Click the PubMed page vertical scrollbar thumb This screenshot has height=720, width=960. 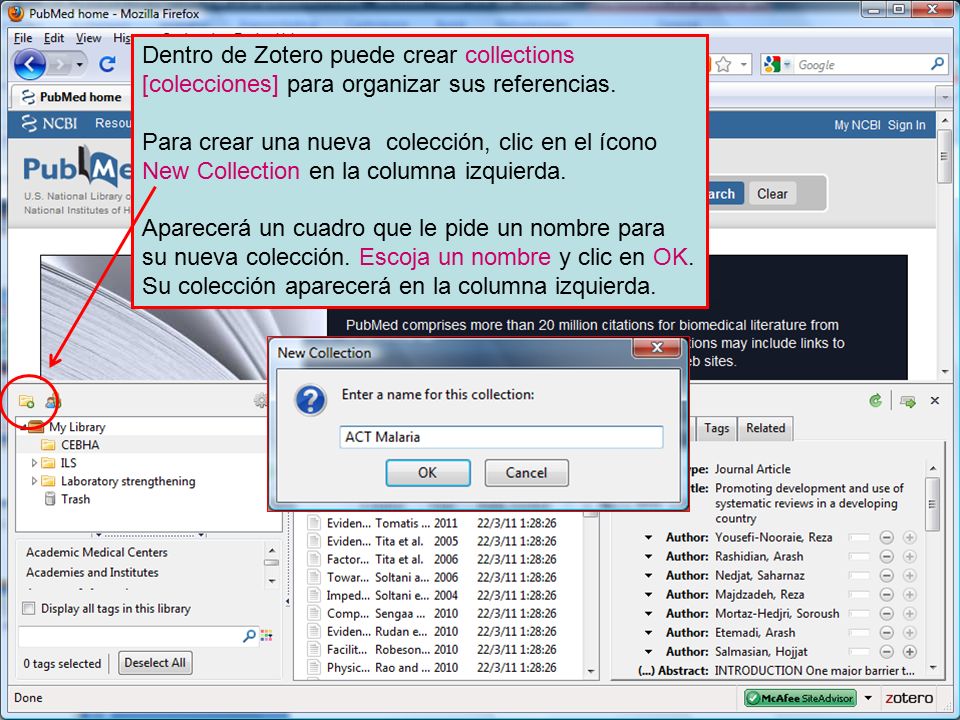[945, 156]
